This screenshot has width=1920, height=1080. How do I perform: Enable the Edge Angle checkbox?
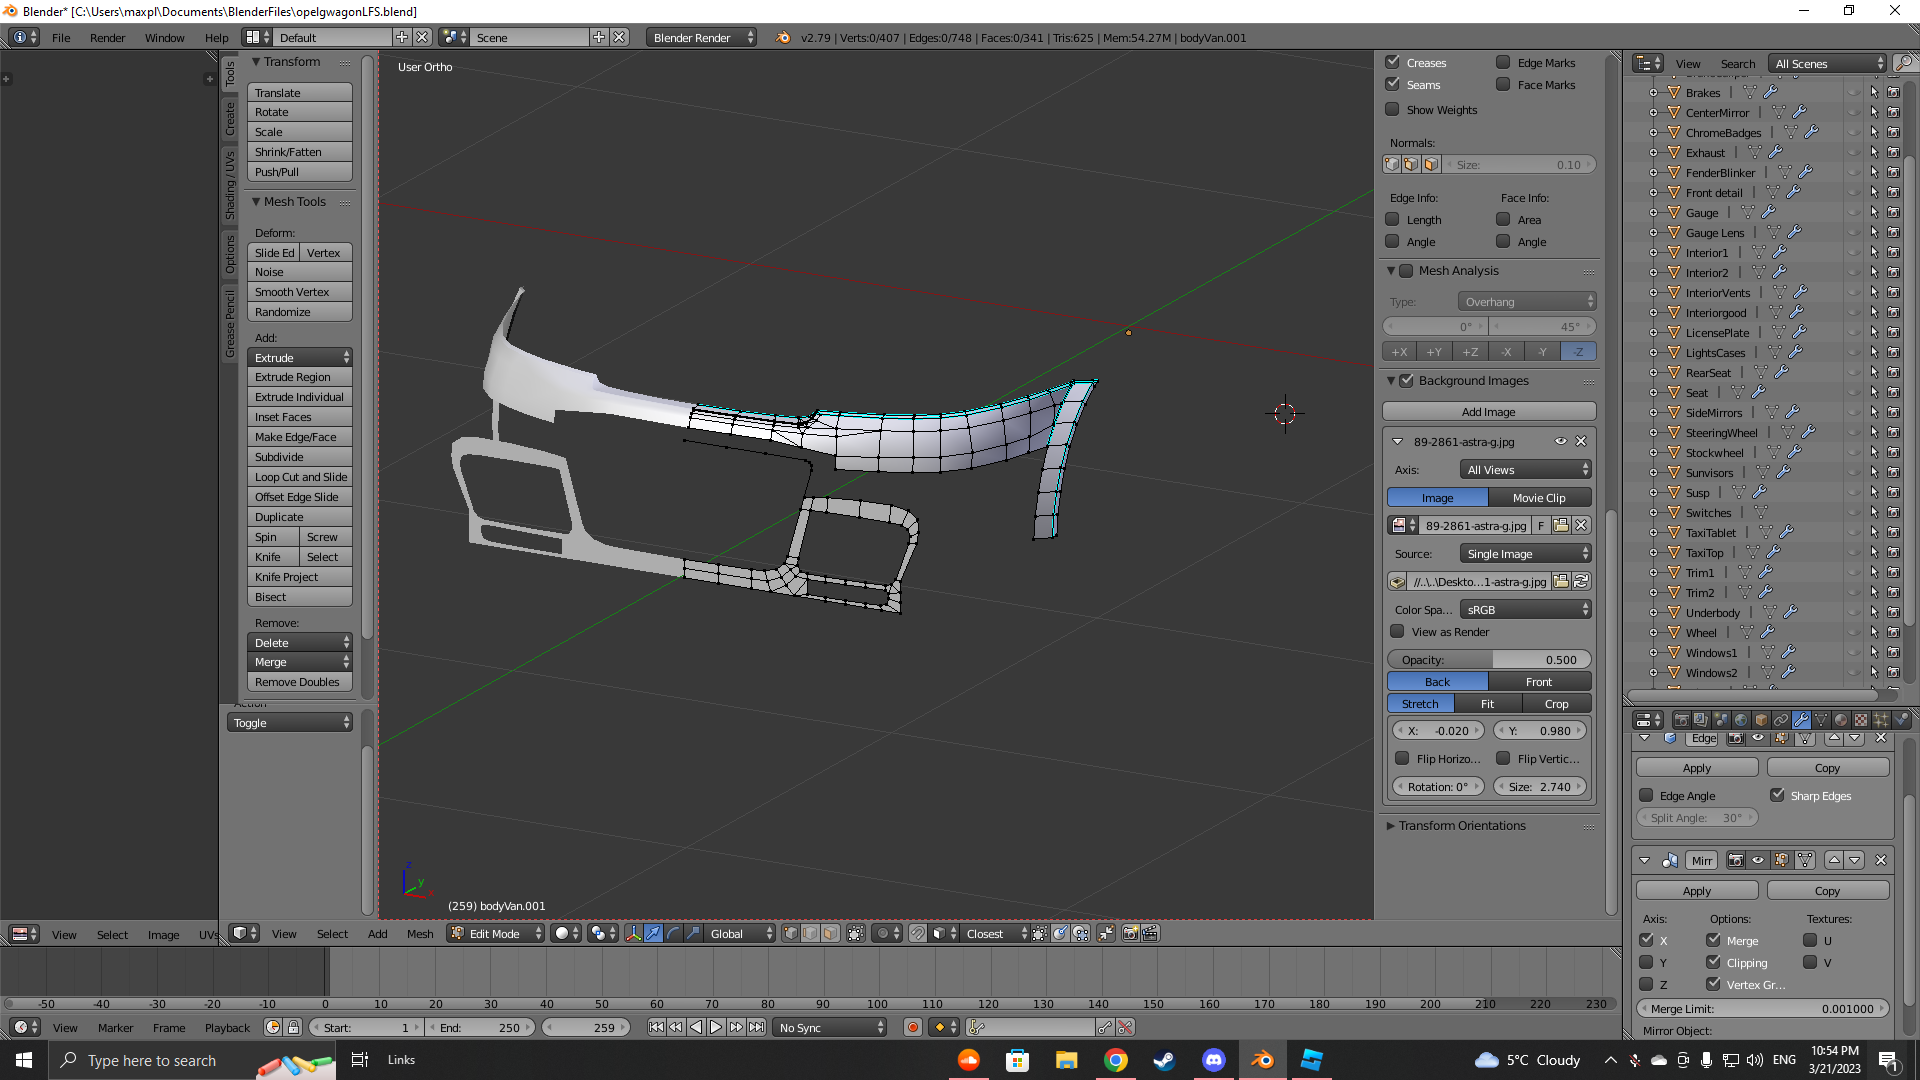(1646, 795)
